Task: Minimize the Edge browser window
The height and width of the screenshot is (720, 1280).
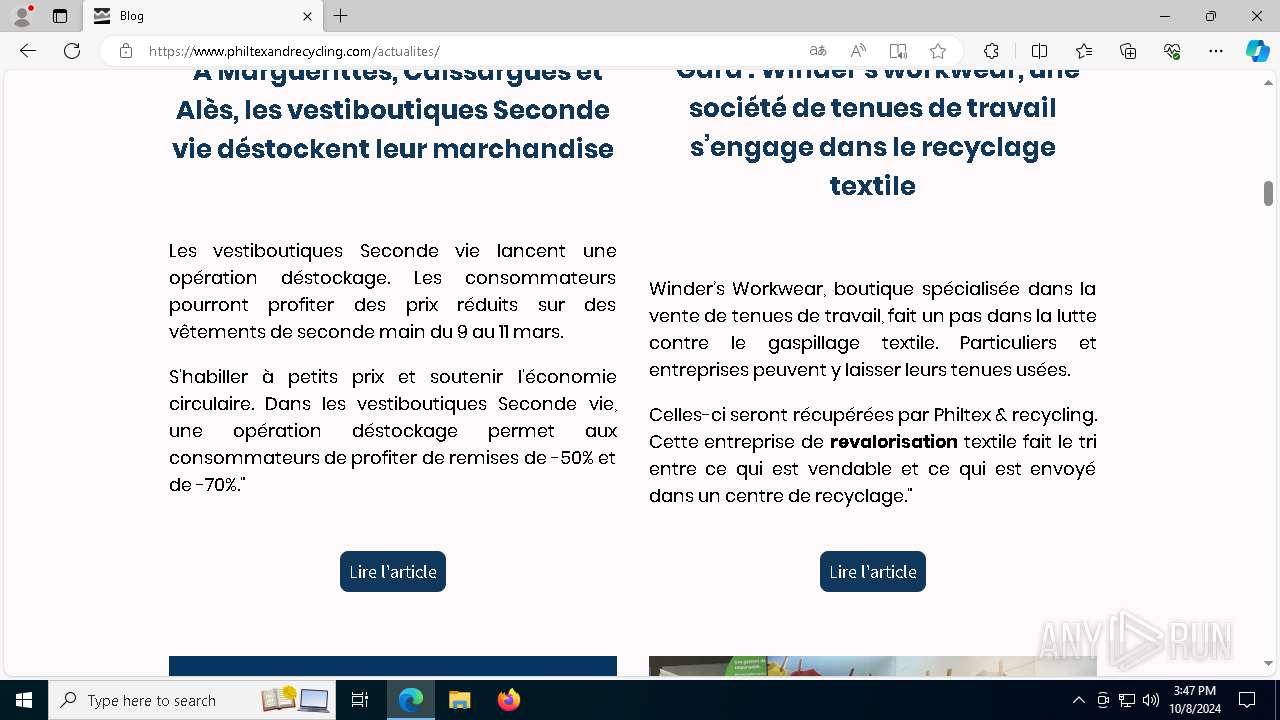Action: coord(1165,16)
